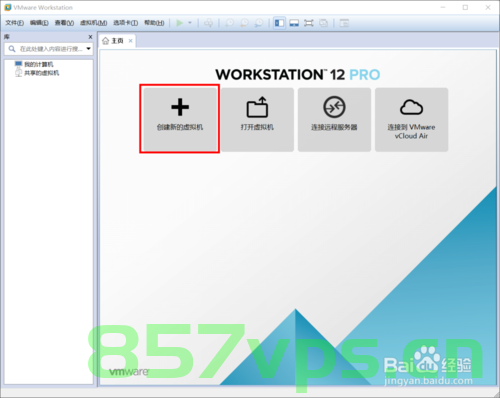
Task: Toggle the library sidebar view icon
Action: 279,23
